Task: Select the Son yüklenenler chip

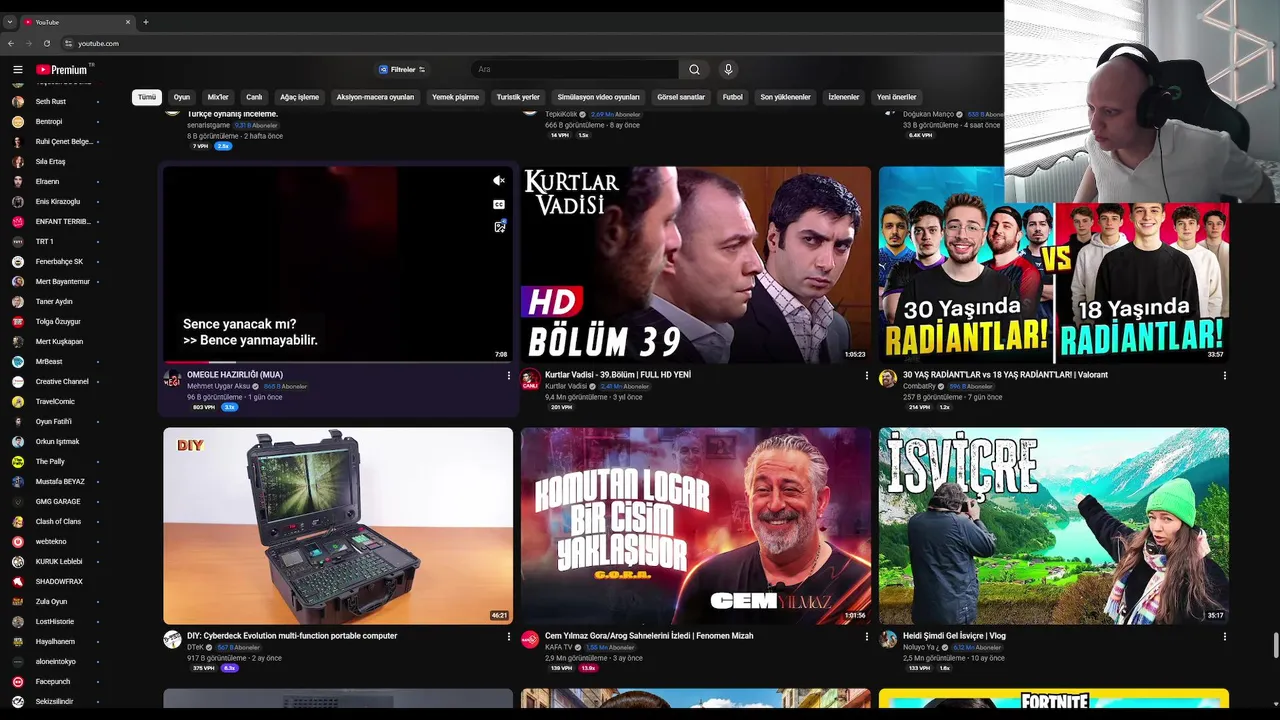Action: [x=785, y=97]
